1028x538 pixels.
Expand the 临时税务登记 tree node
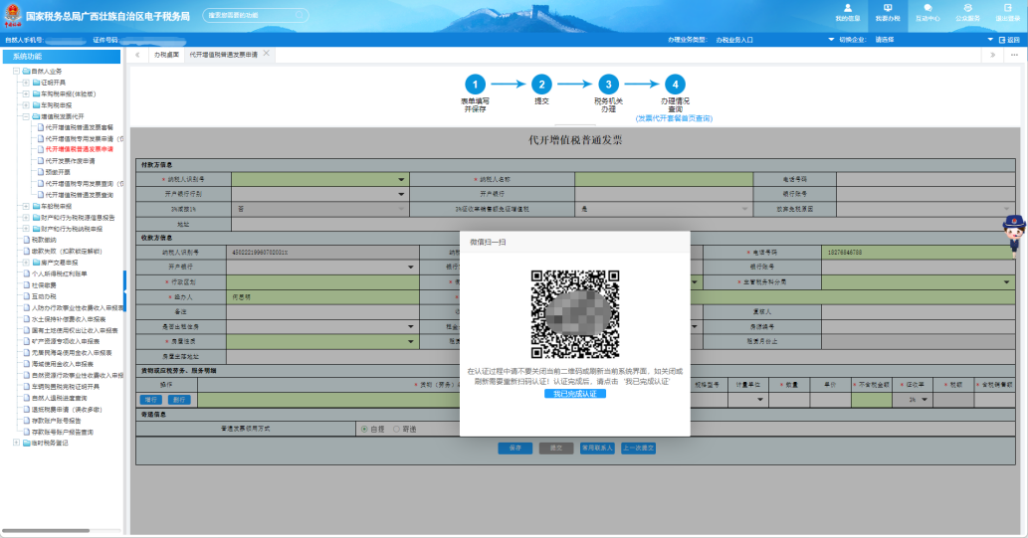pyautogui.click(x=16, y=443)
